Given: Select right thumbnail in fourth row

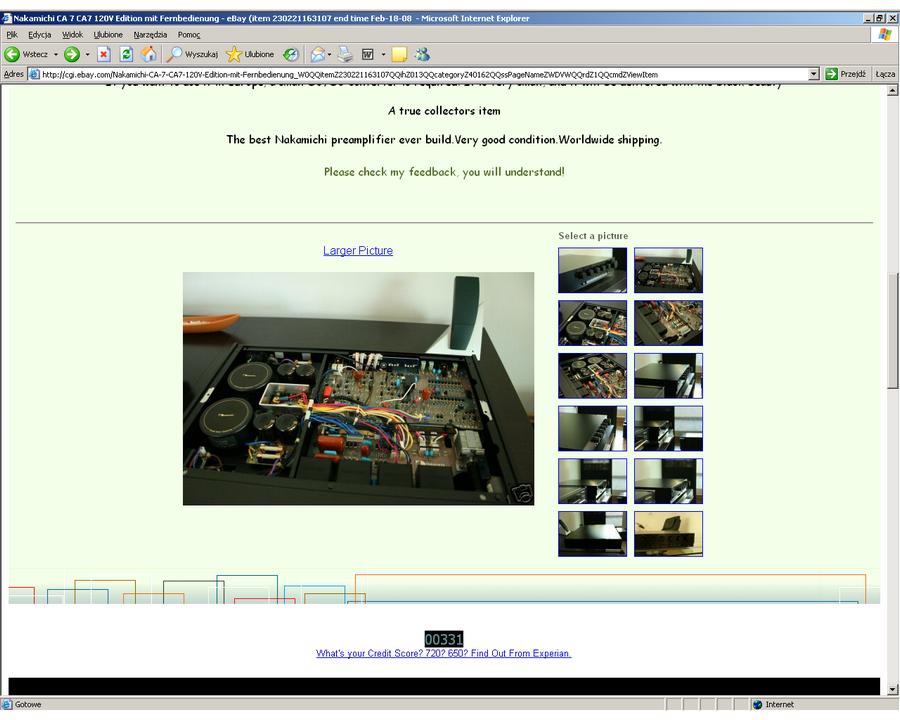Looking at the screenshot, I should tap(668, 428).
